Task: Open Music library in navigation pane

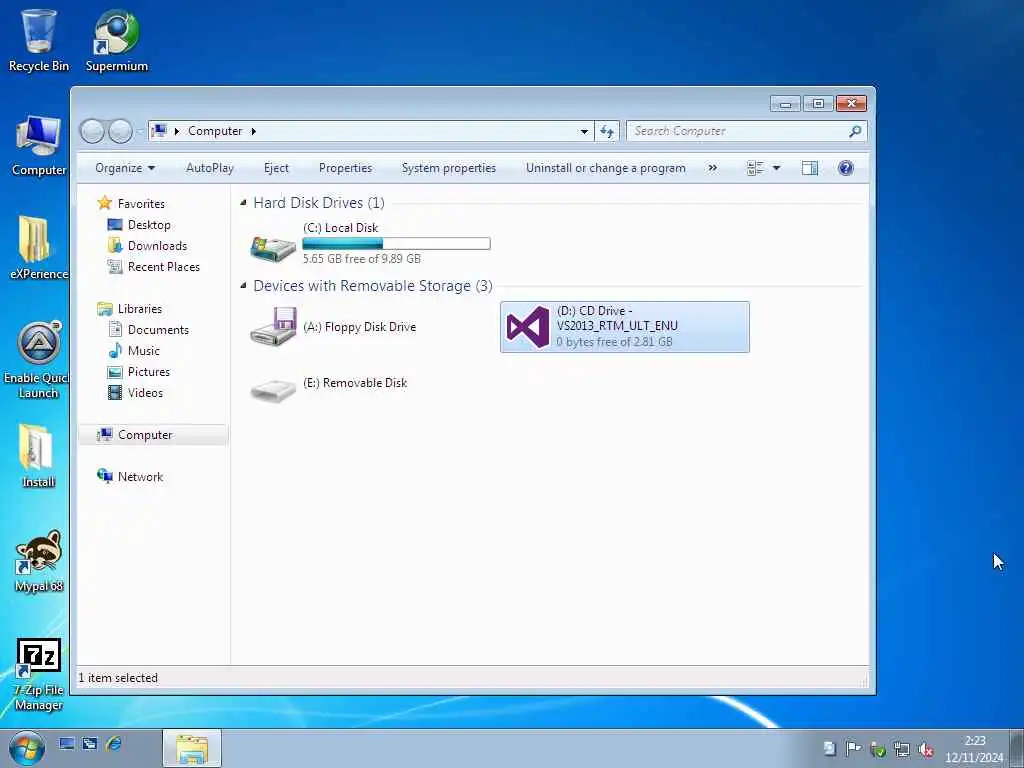Action: click(144, 351)
